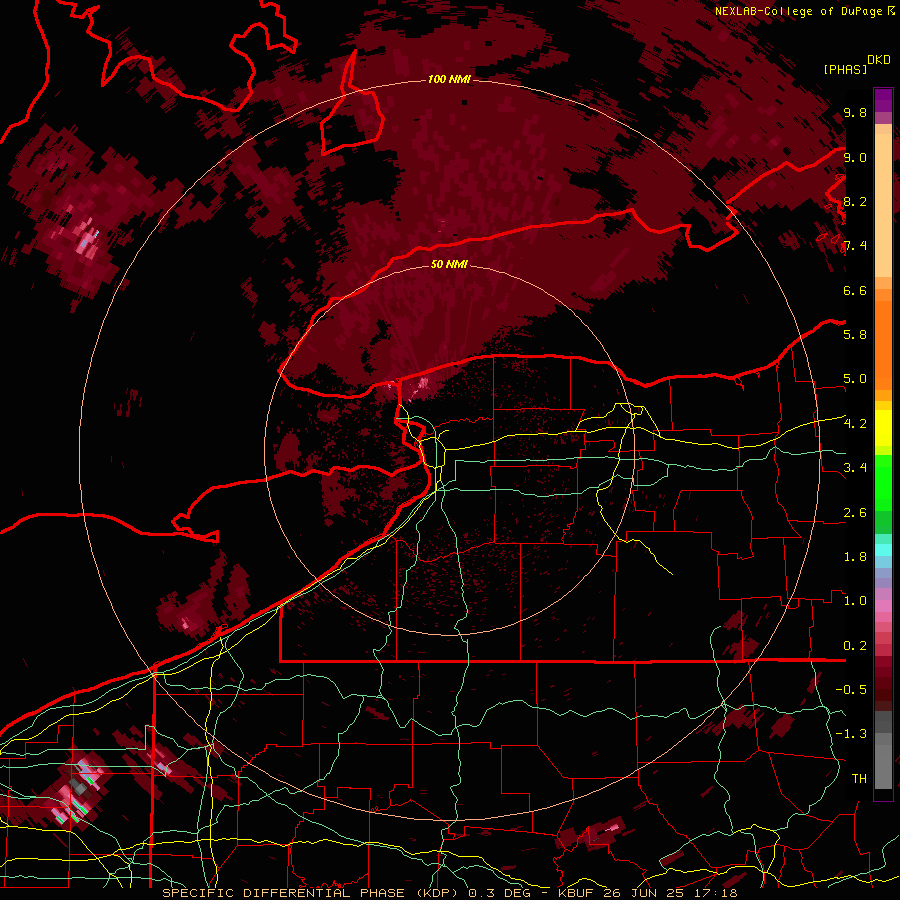
Task: Click the 3.4 legend value
Action: coord(855,468)
